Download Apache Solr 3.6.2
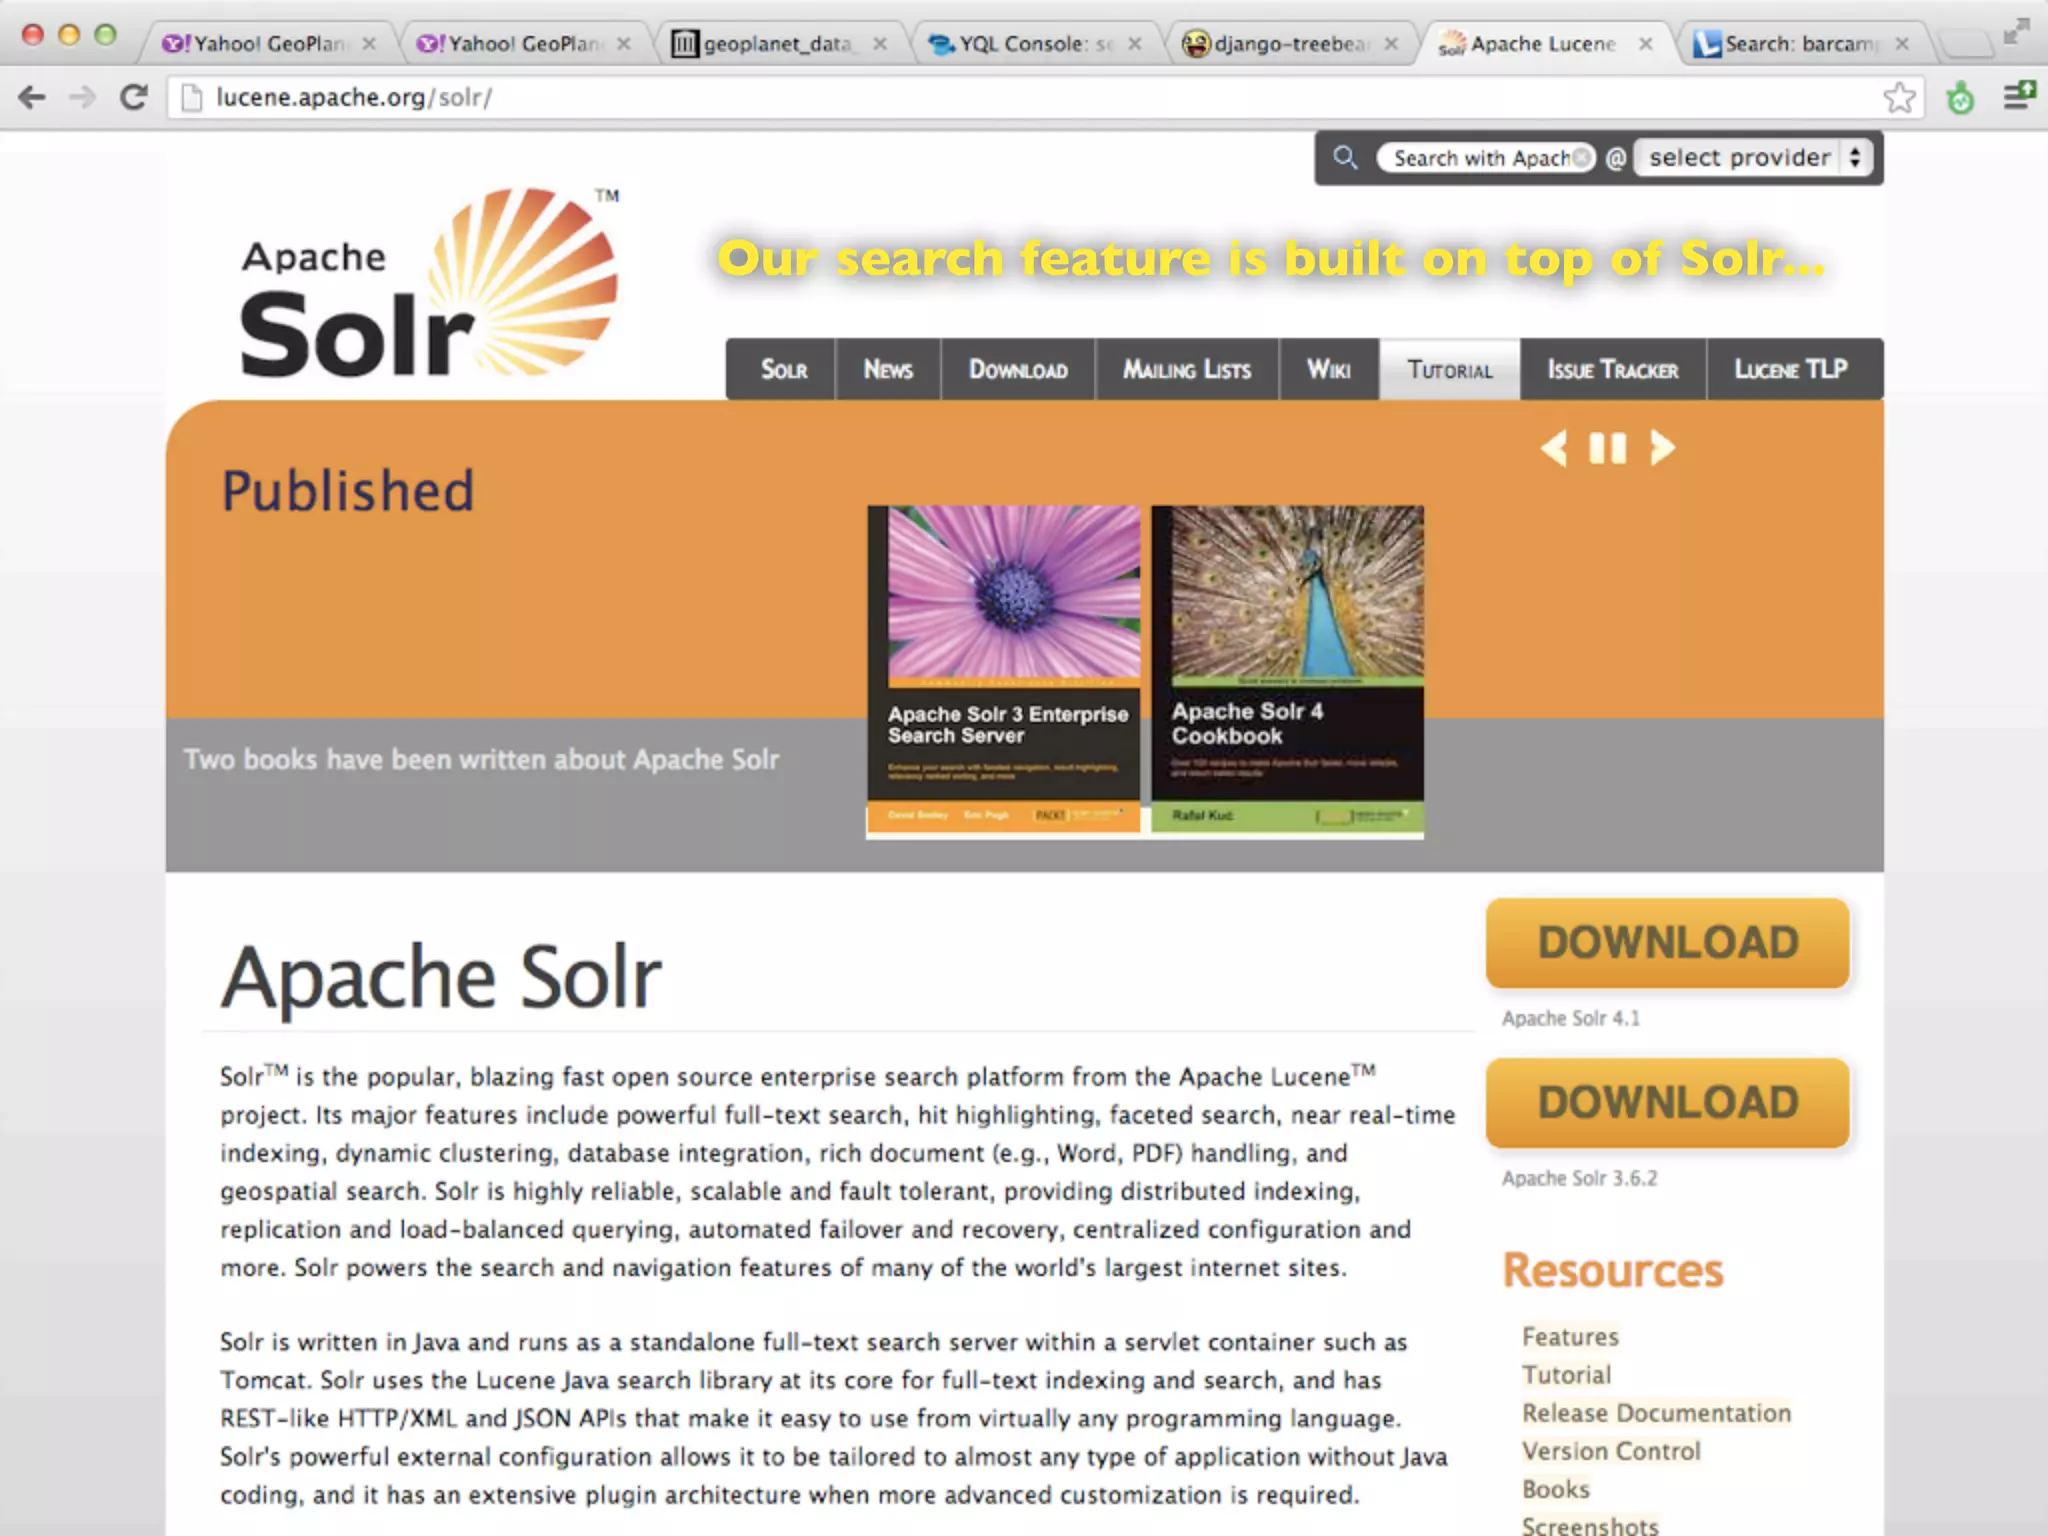The width and height of the screenshot is (2048, 1536). (x=1667, y=1102)
